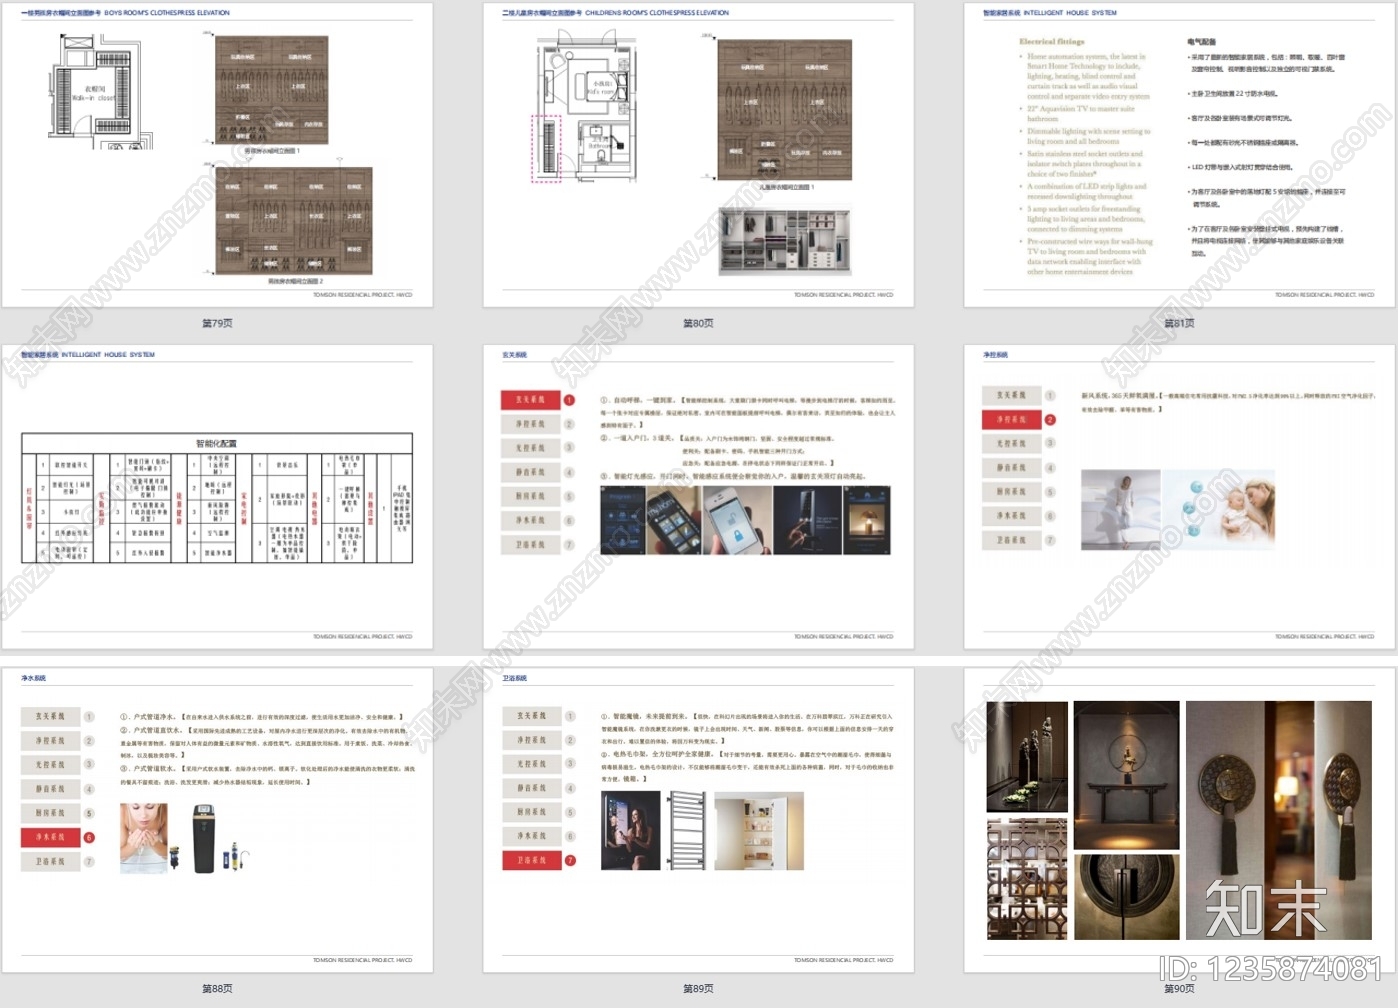The height and width of the screenshot is (1008, 1398).
Task: Open the page 88 净水系统 thumbnail
Action: (x=217, y=820)
